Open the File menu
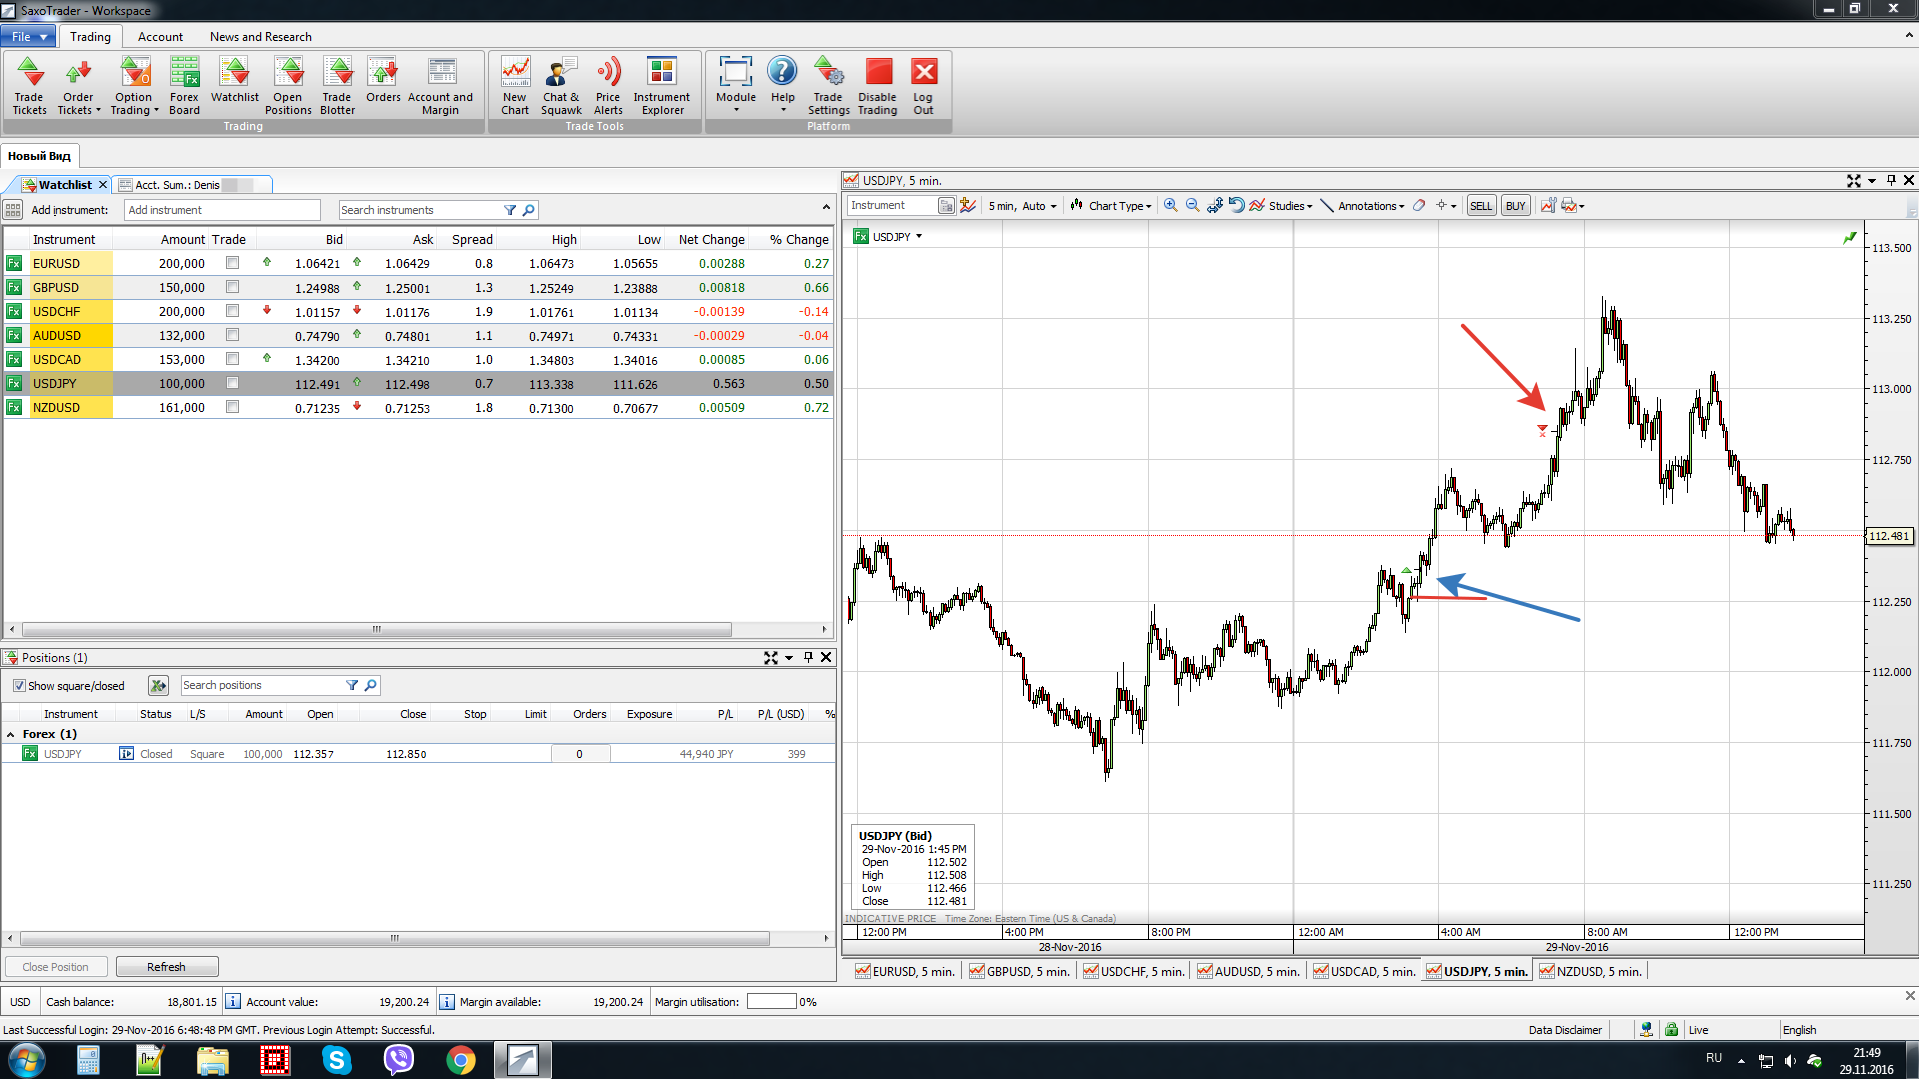This screenshot has width=1919, height=1079. tap(28, 36)
